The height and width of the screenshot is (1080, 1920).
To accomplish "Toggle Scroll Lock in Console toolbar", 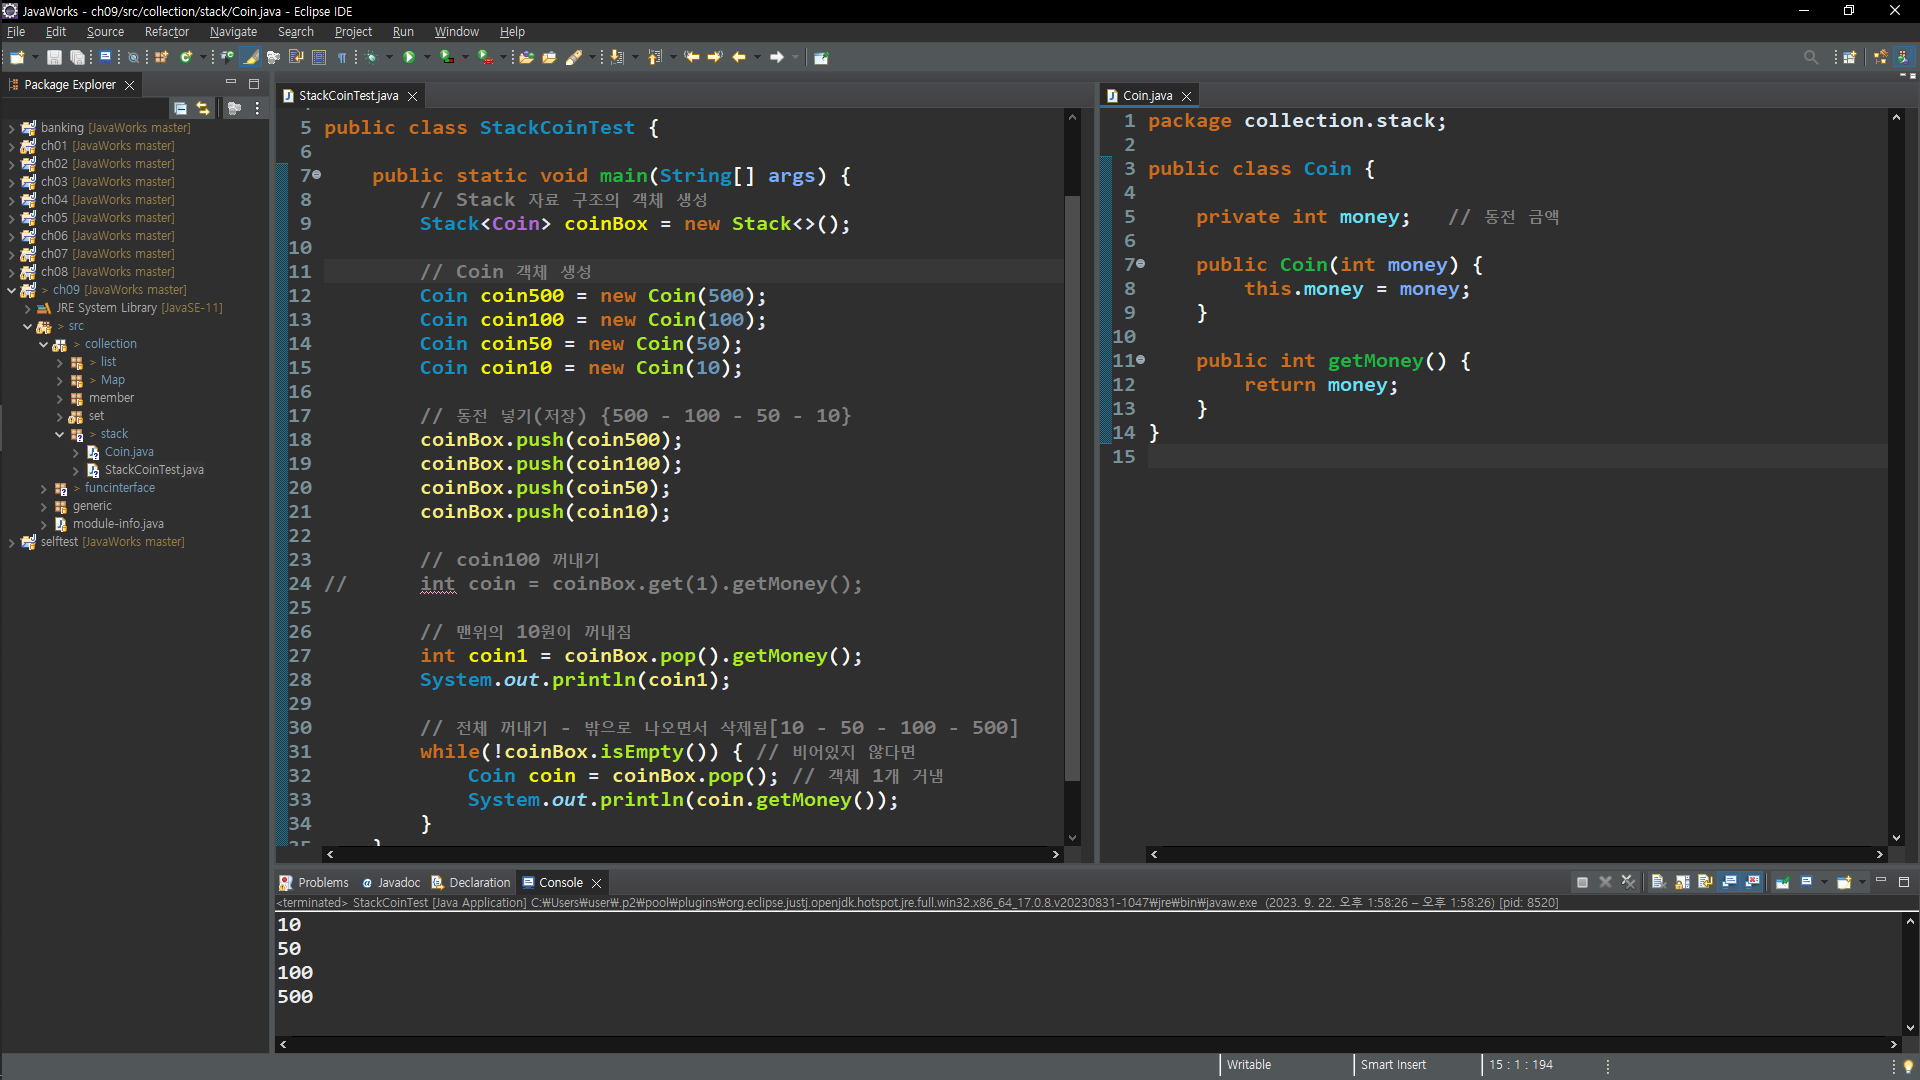I will coord(1682,882).
